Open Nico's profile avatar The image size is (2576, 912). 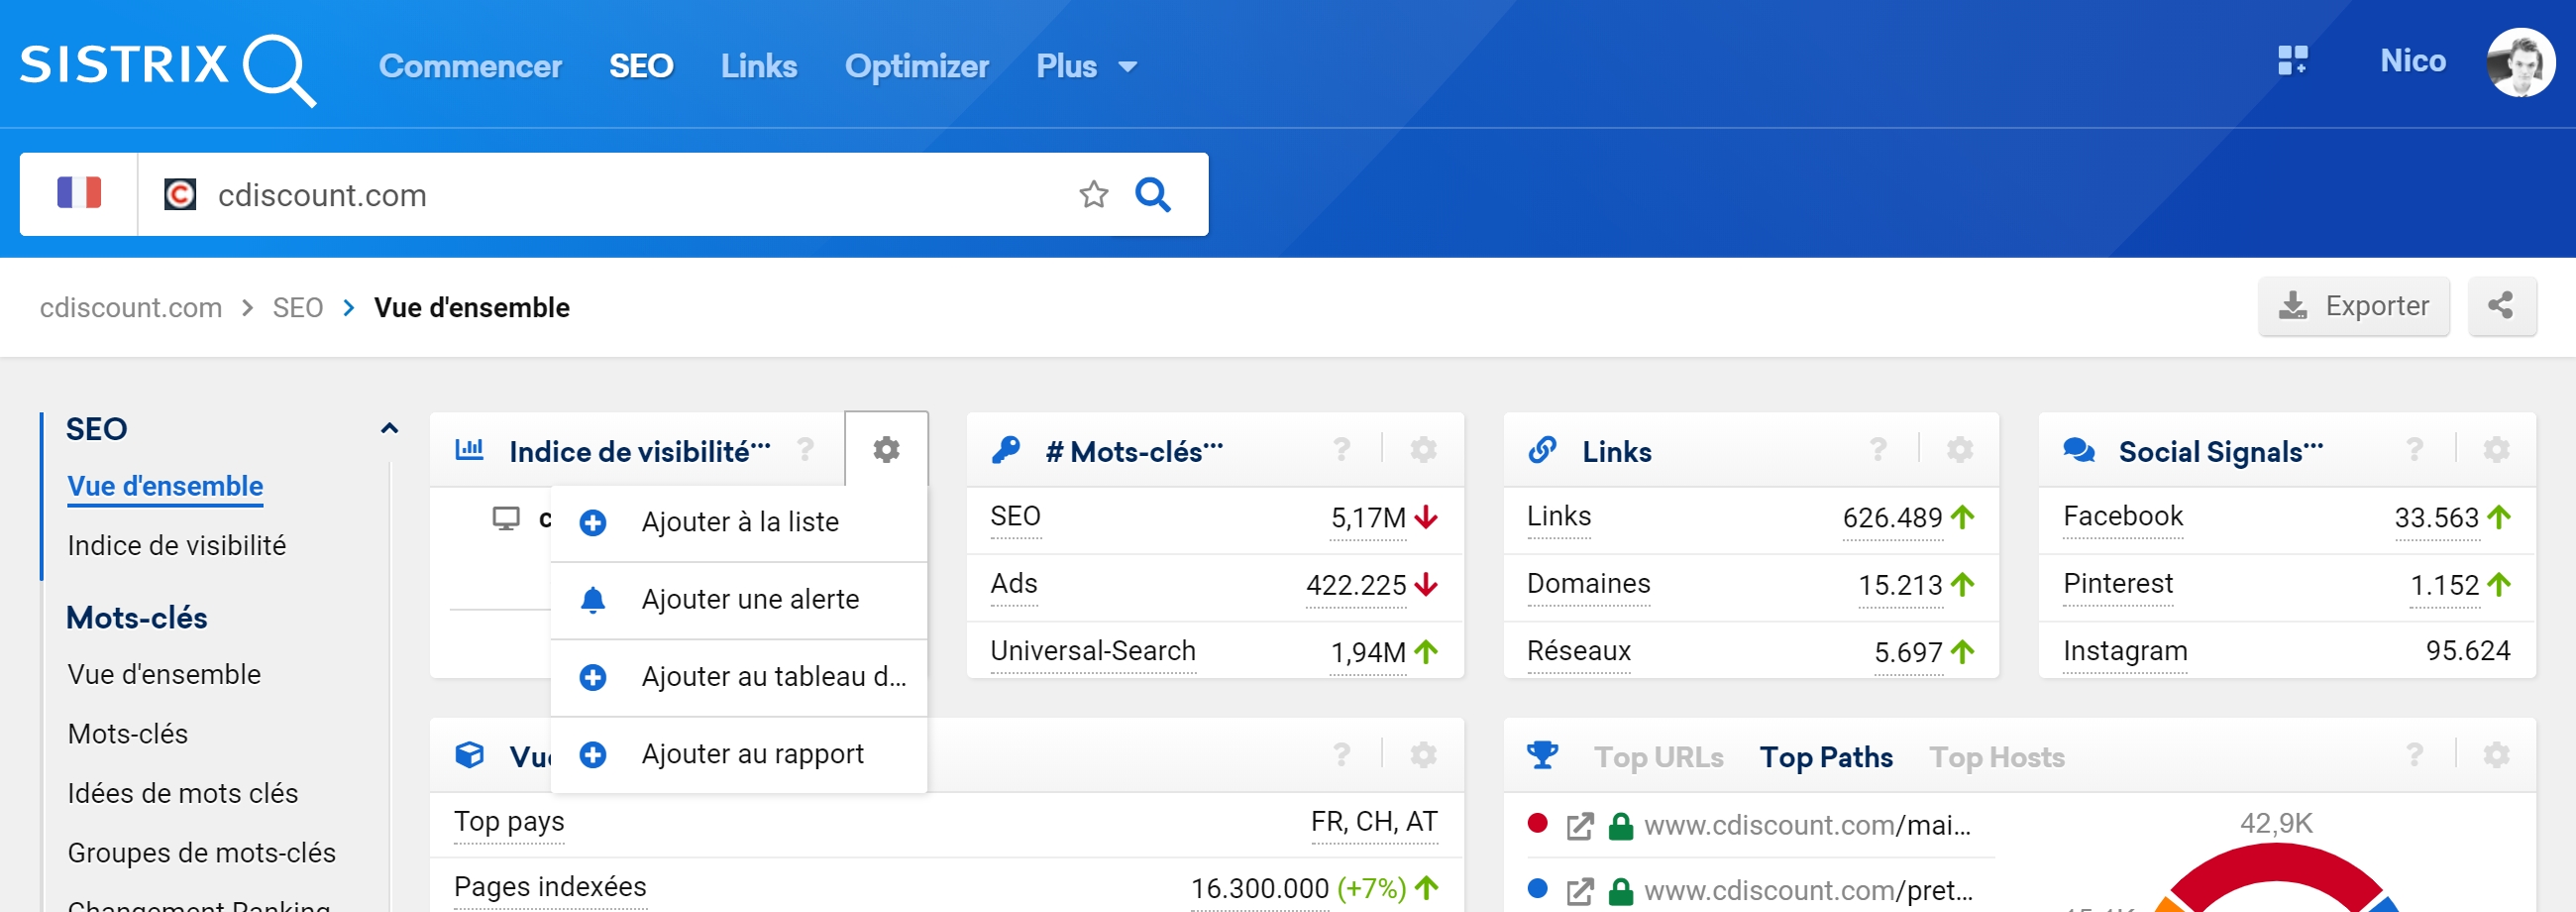coord(2520,62)
